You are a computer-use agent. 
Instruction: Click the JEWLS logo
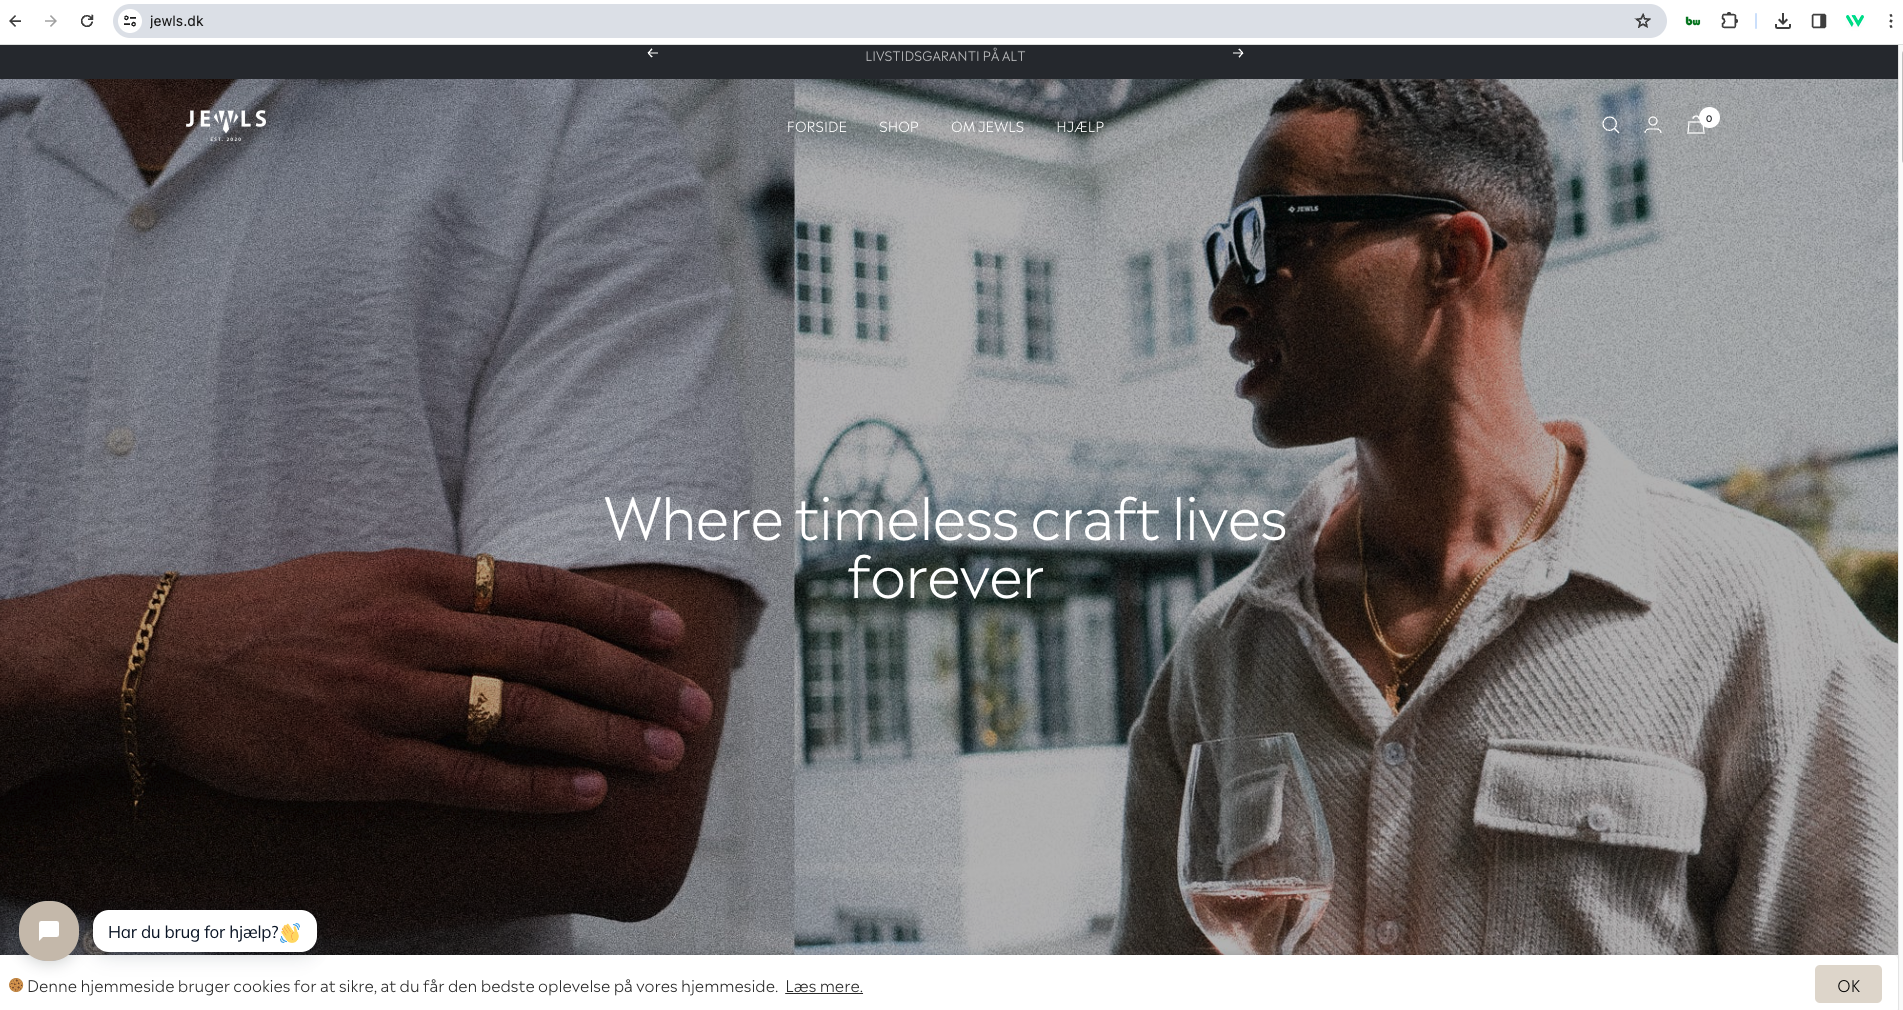click(226, 123)
